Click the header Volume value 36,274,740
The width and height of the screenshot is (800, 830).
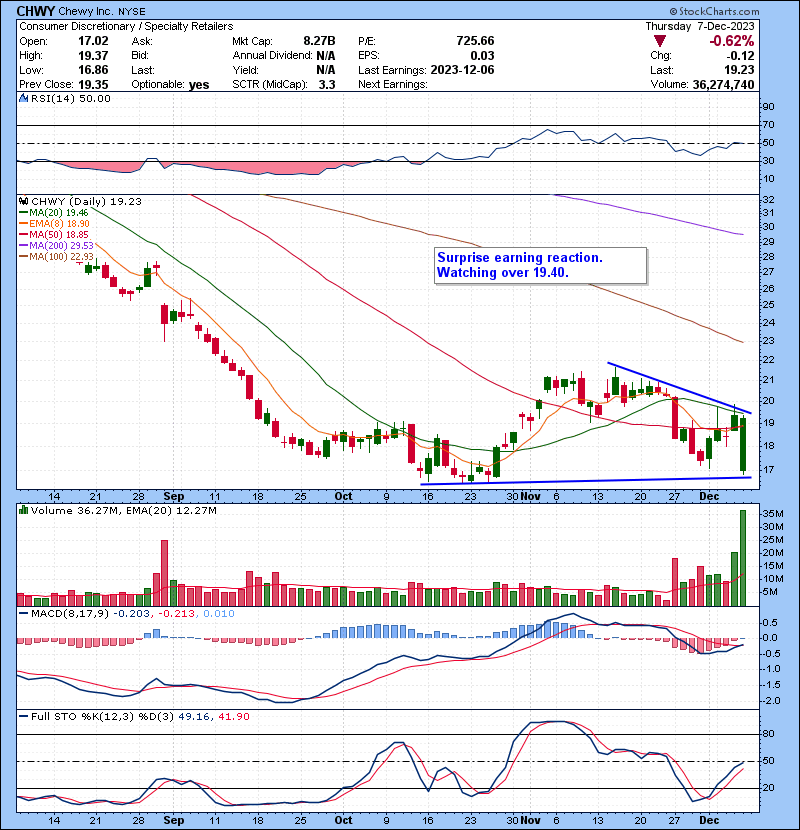pos(723,85)
